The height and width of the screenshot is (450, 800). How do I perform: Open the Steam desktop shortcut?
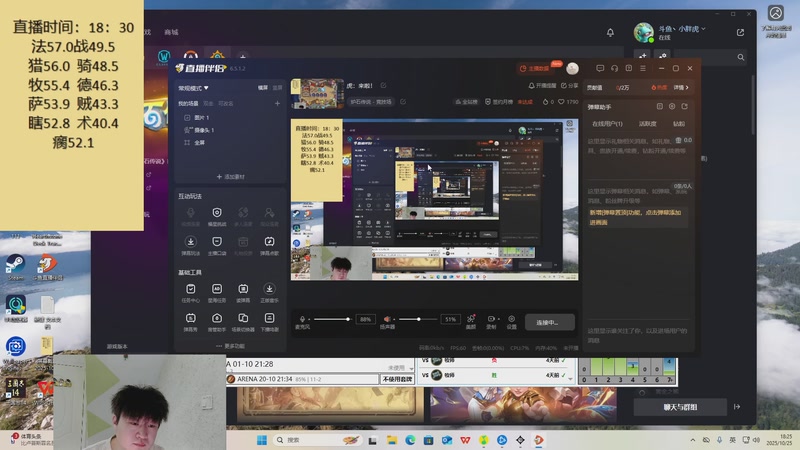tap(15, 267)
